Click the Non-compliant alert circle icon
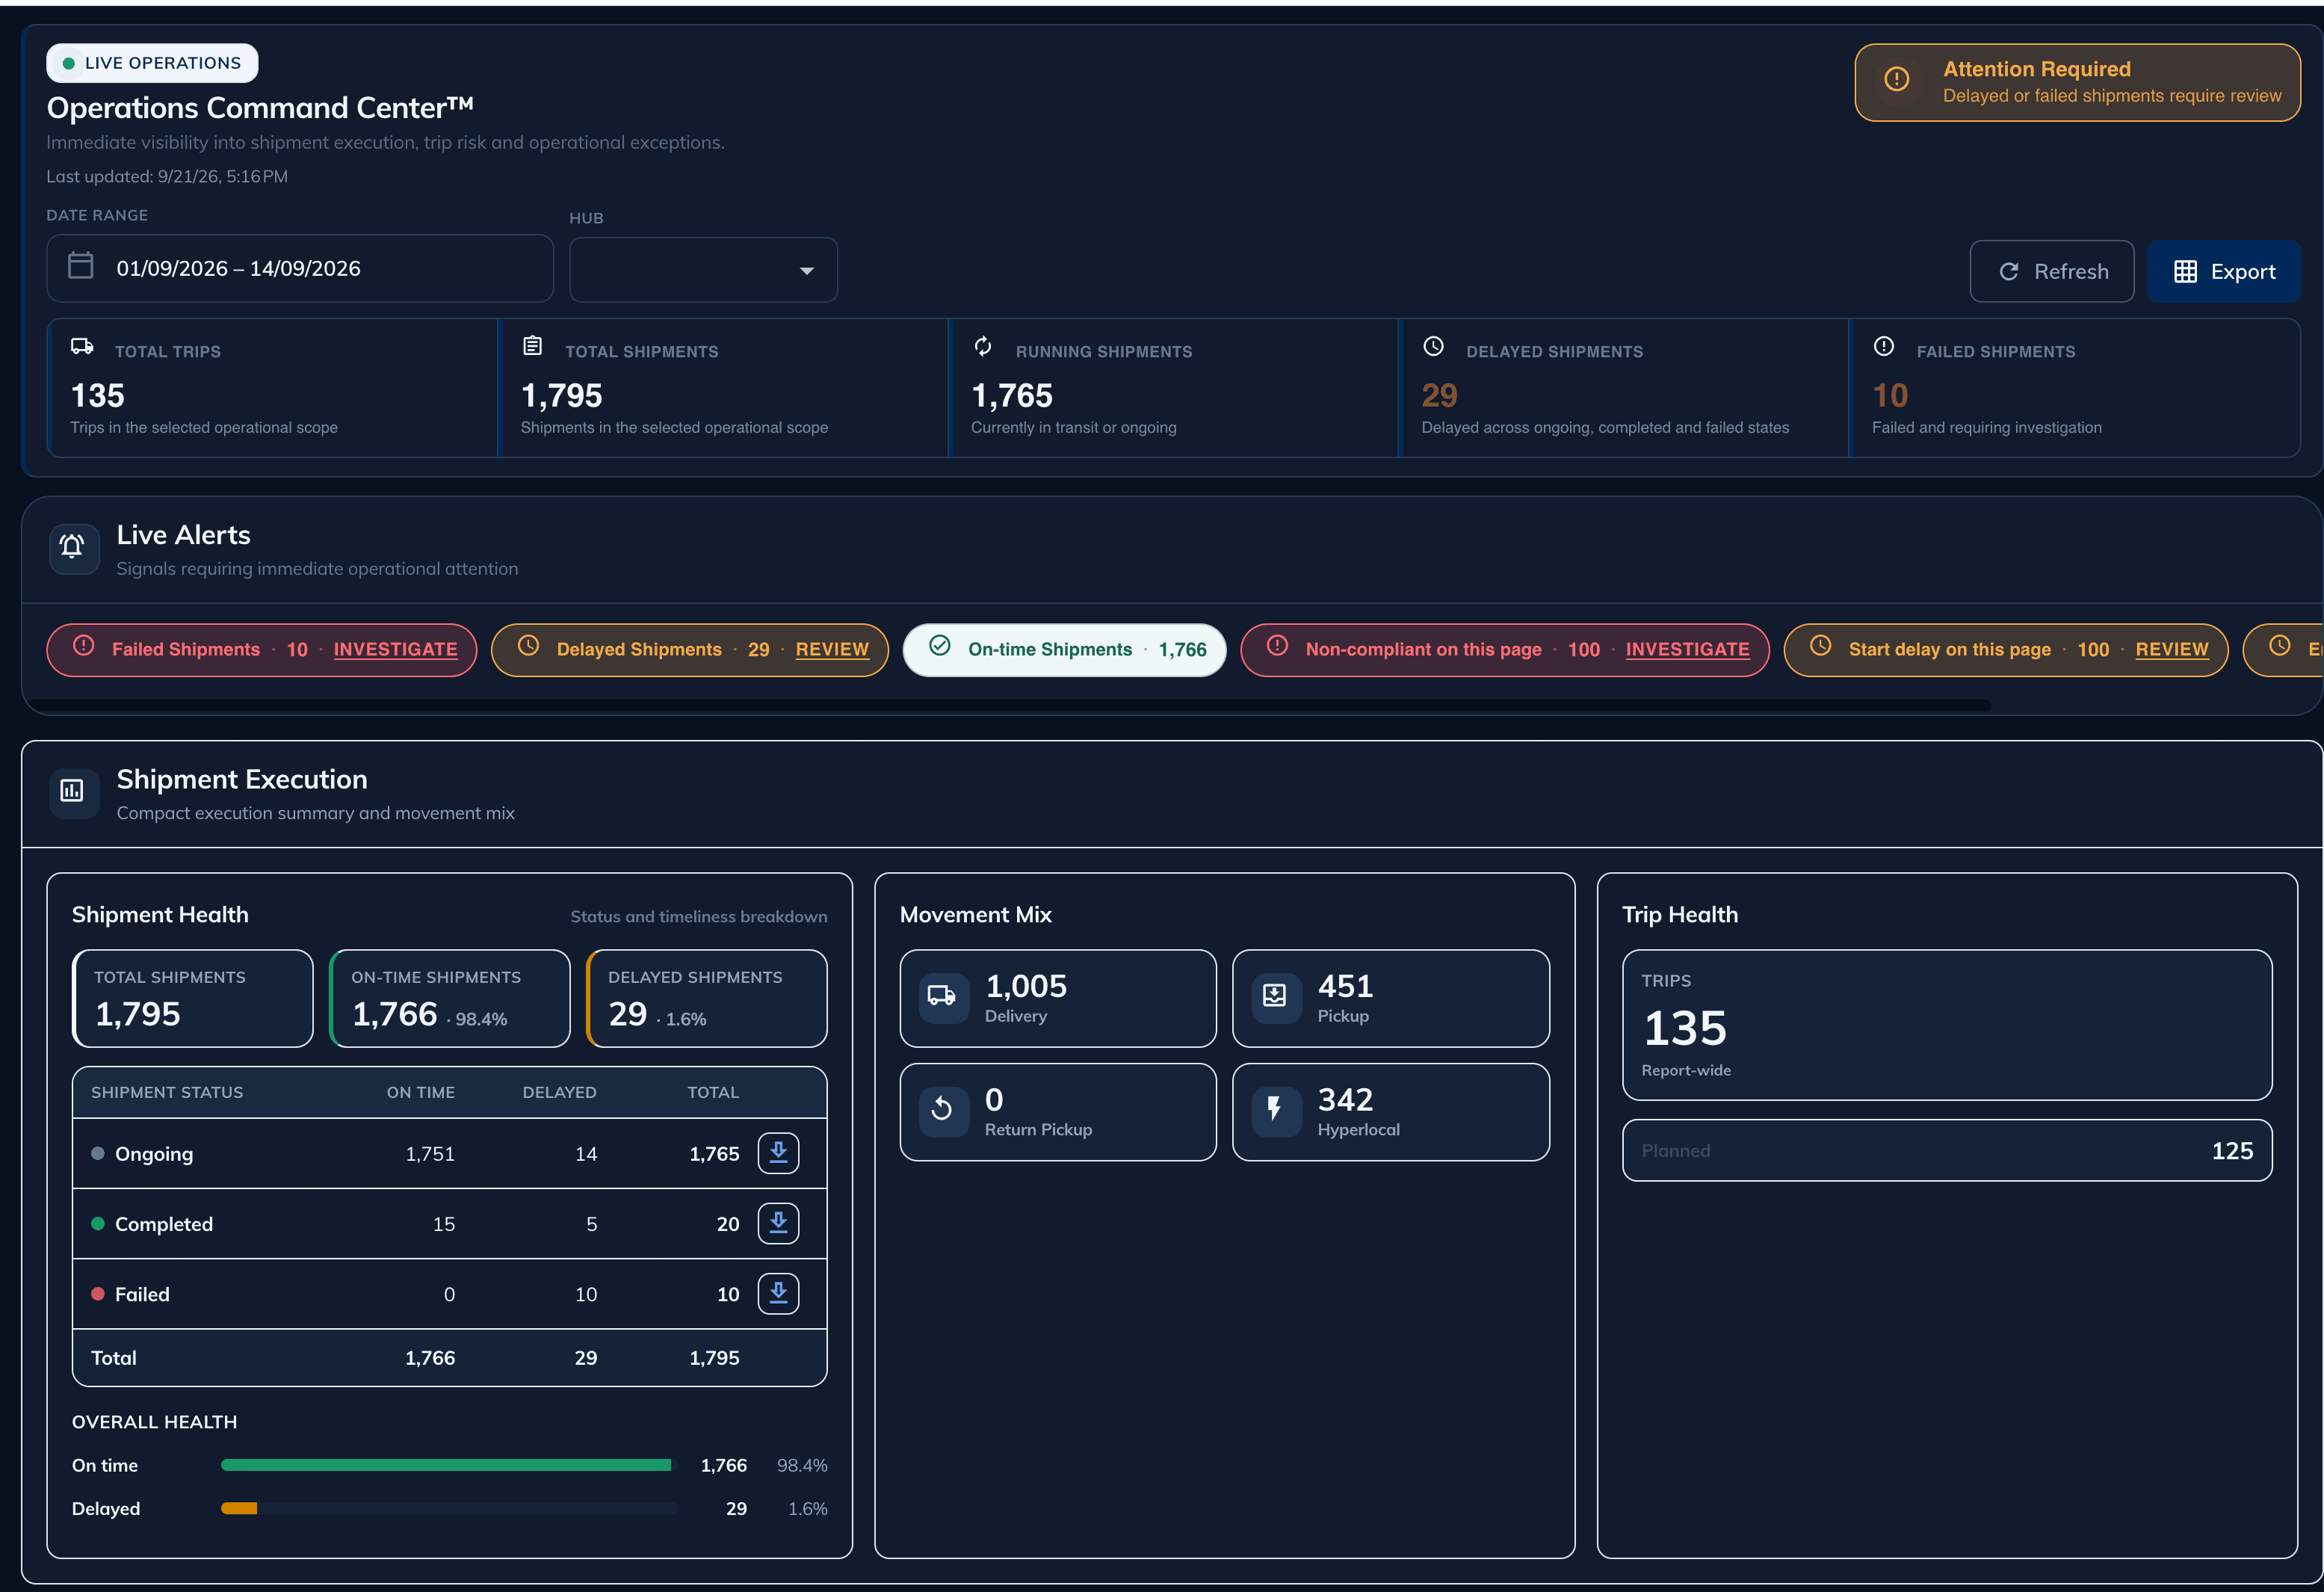Screen dimensions: 2324x1592 [1278, 647]
